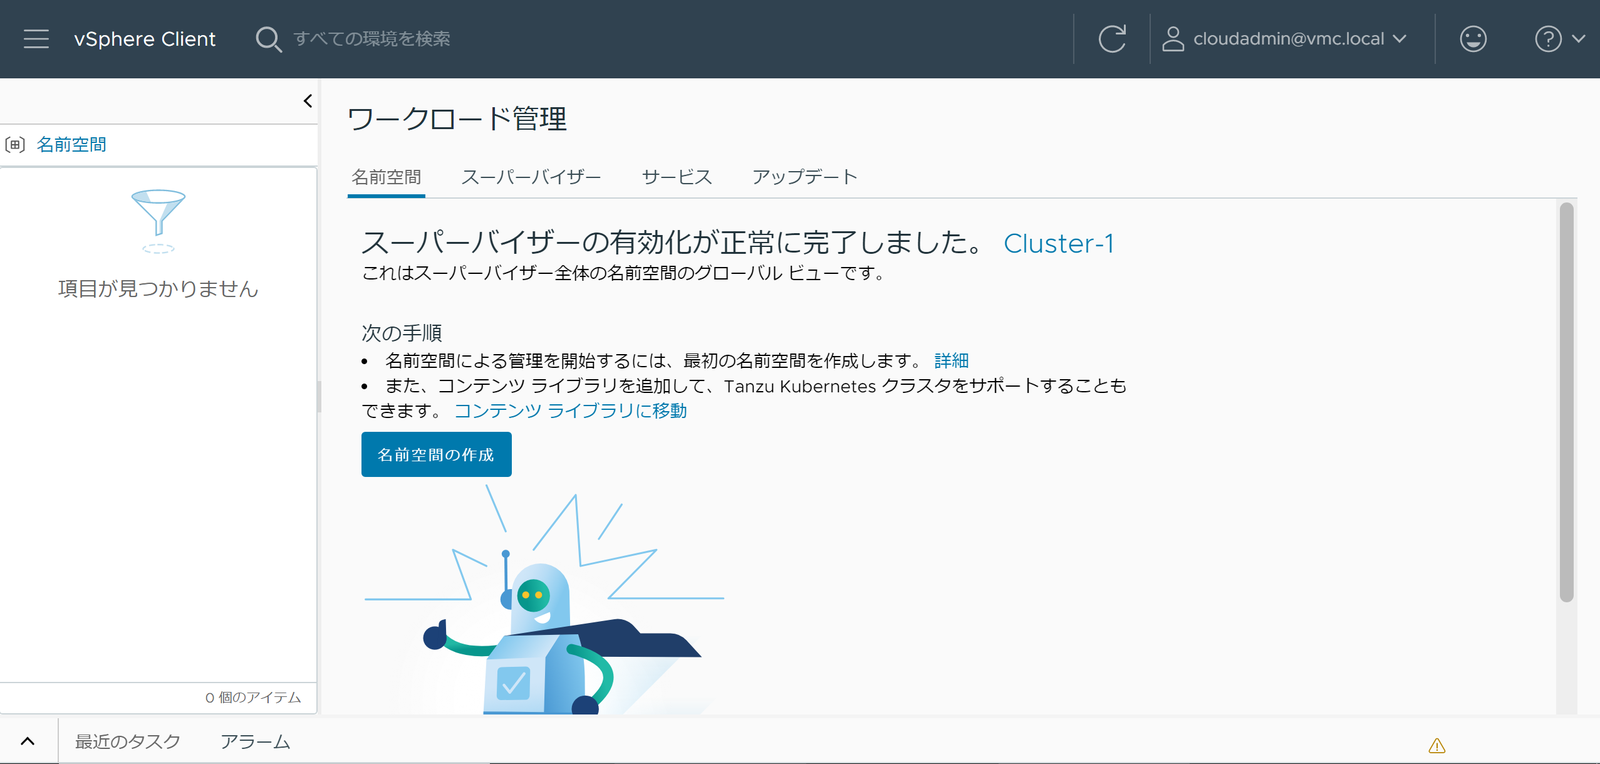Click the empty-filter funnel illustration
Image resolution: width=1600 pixels, height=764 pixels.
(158, 221)
